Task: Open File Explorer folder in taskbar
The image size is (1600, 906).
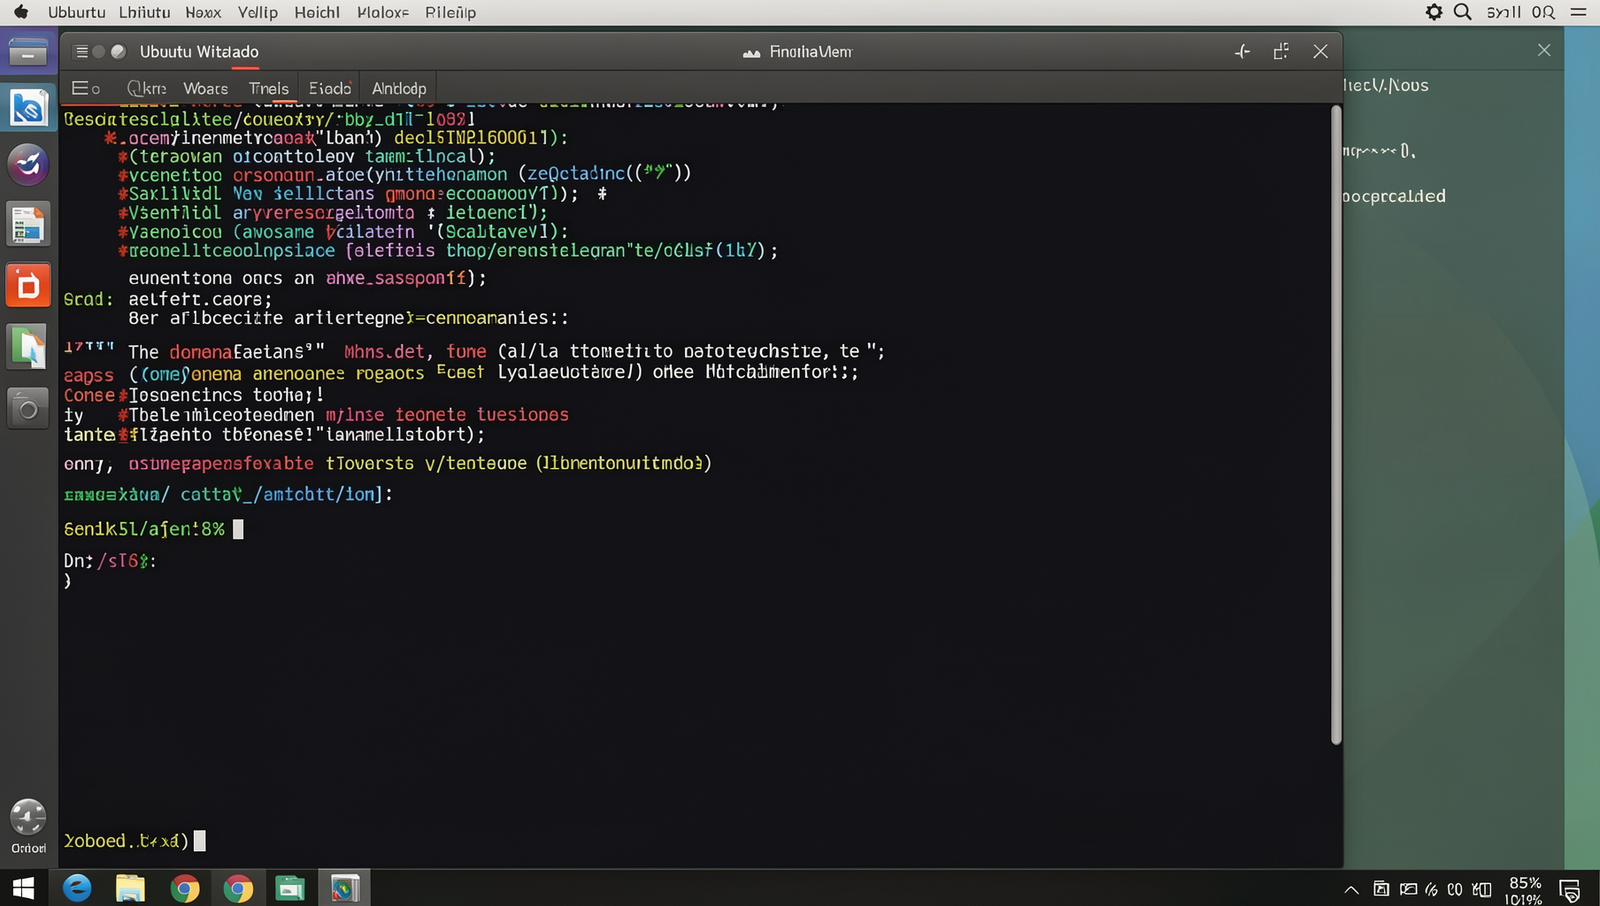Action: coord(130,887)
